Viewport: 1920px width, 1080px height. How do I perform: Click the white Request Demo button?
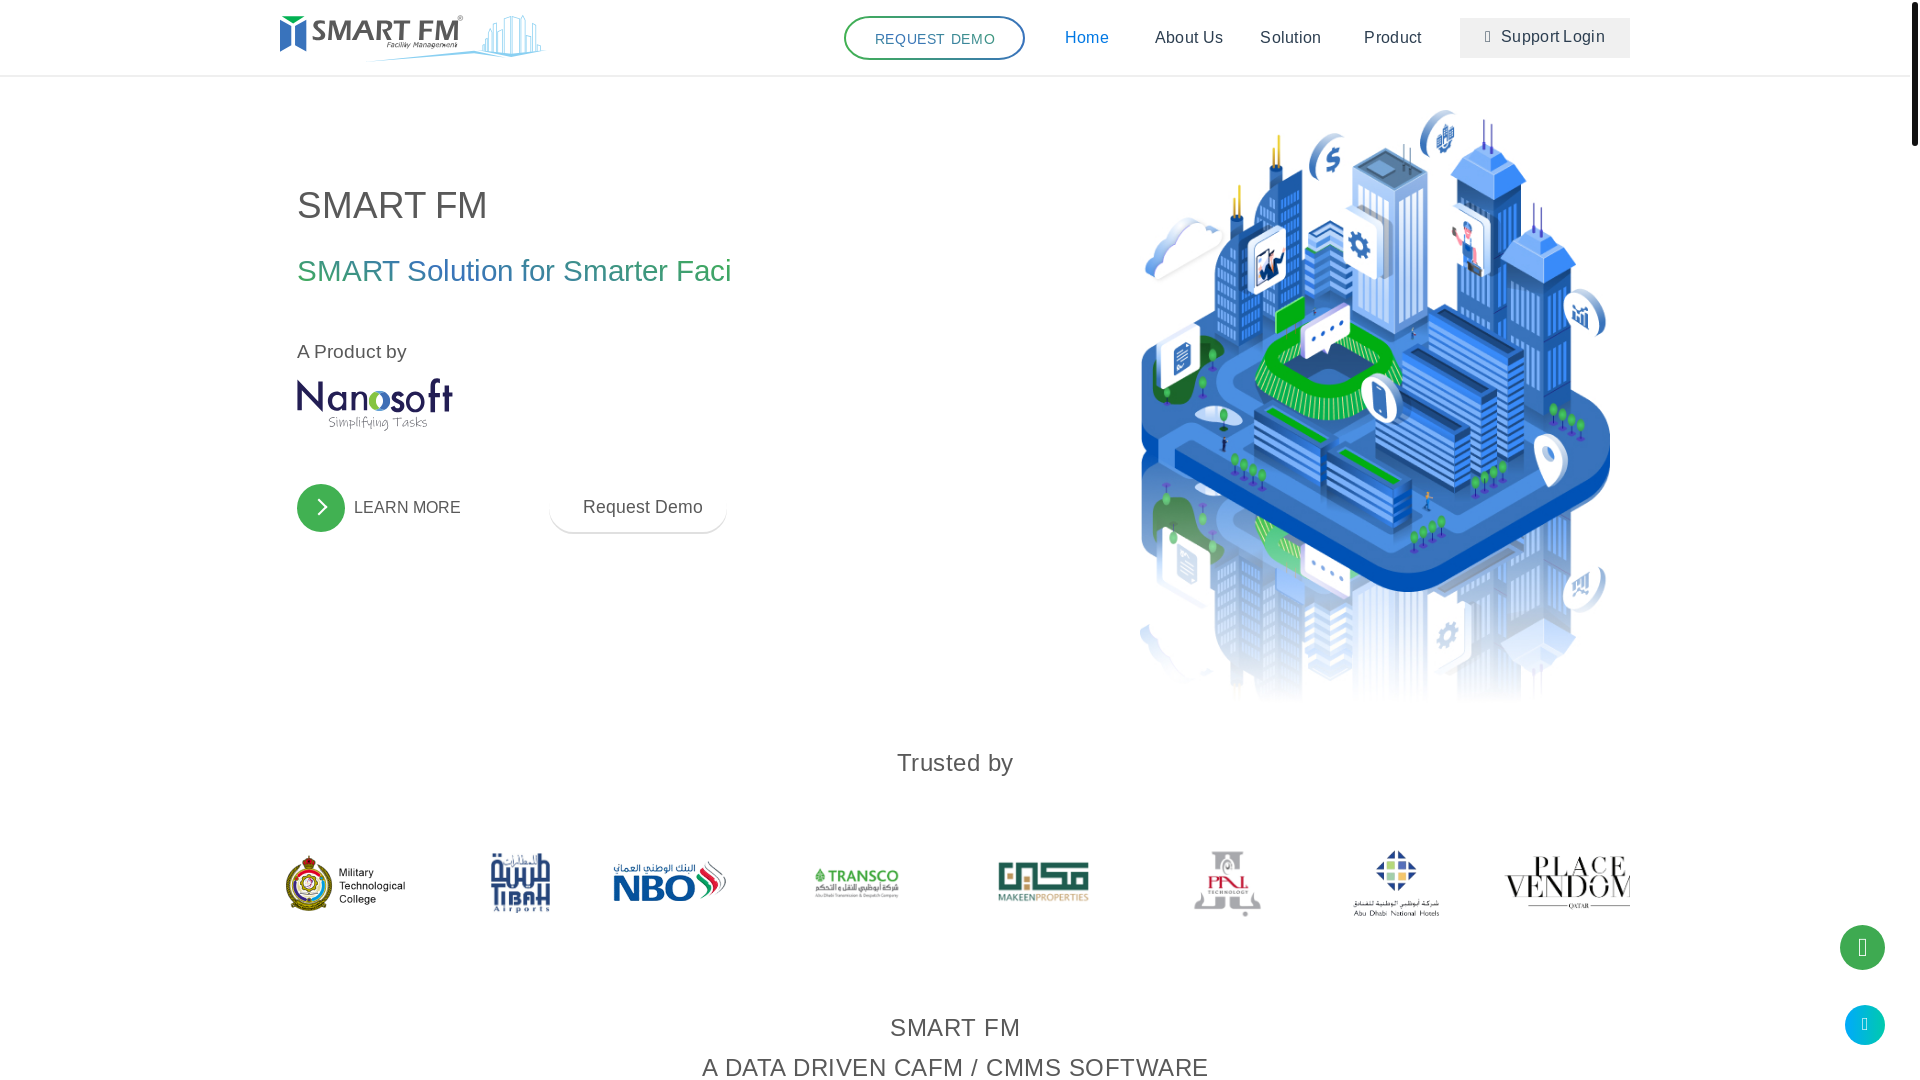point(638,508)
